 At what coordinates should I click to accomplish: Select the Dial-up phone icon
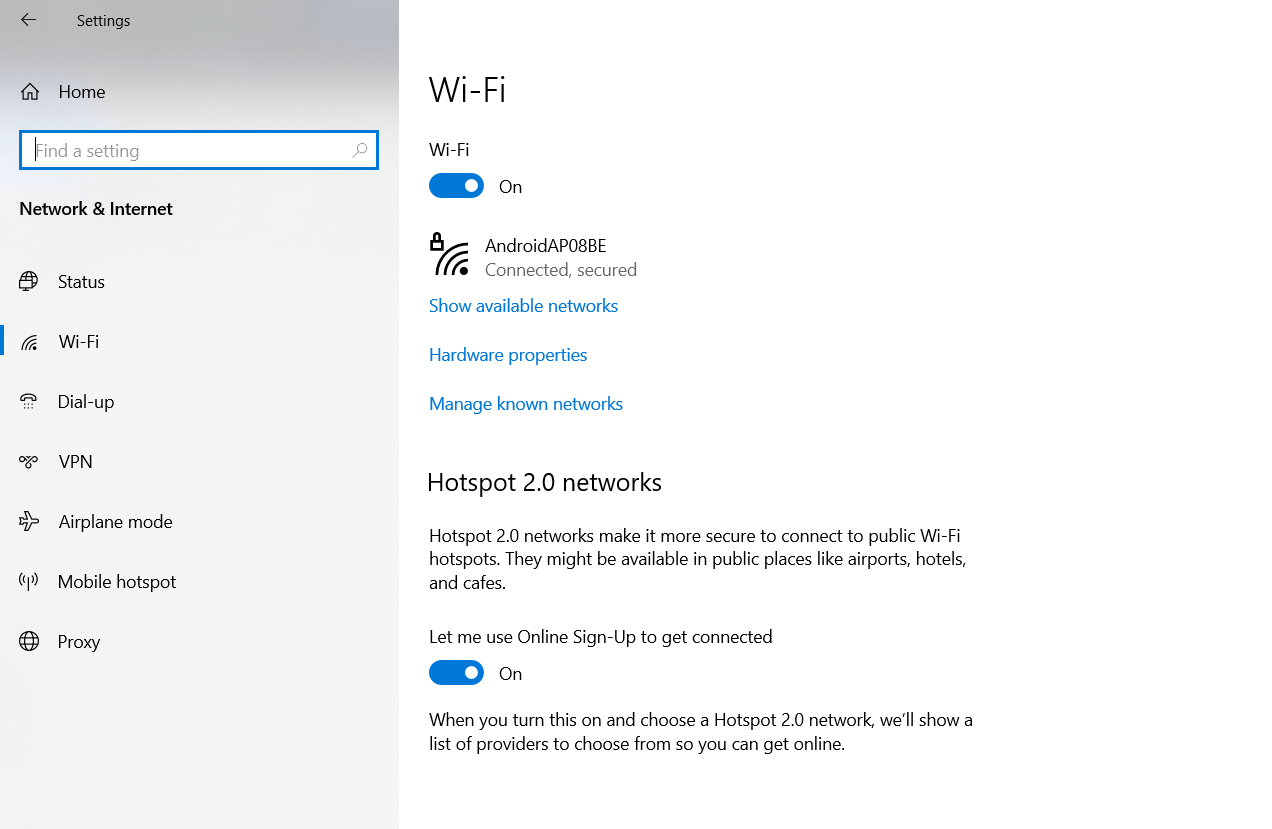(x=29, y=401)
